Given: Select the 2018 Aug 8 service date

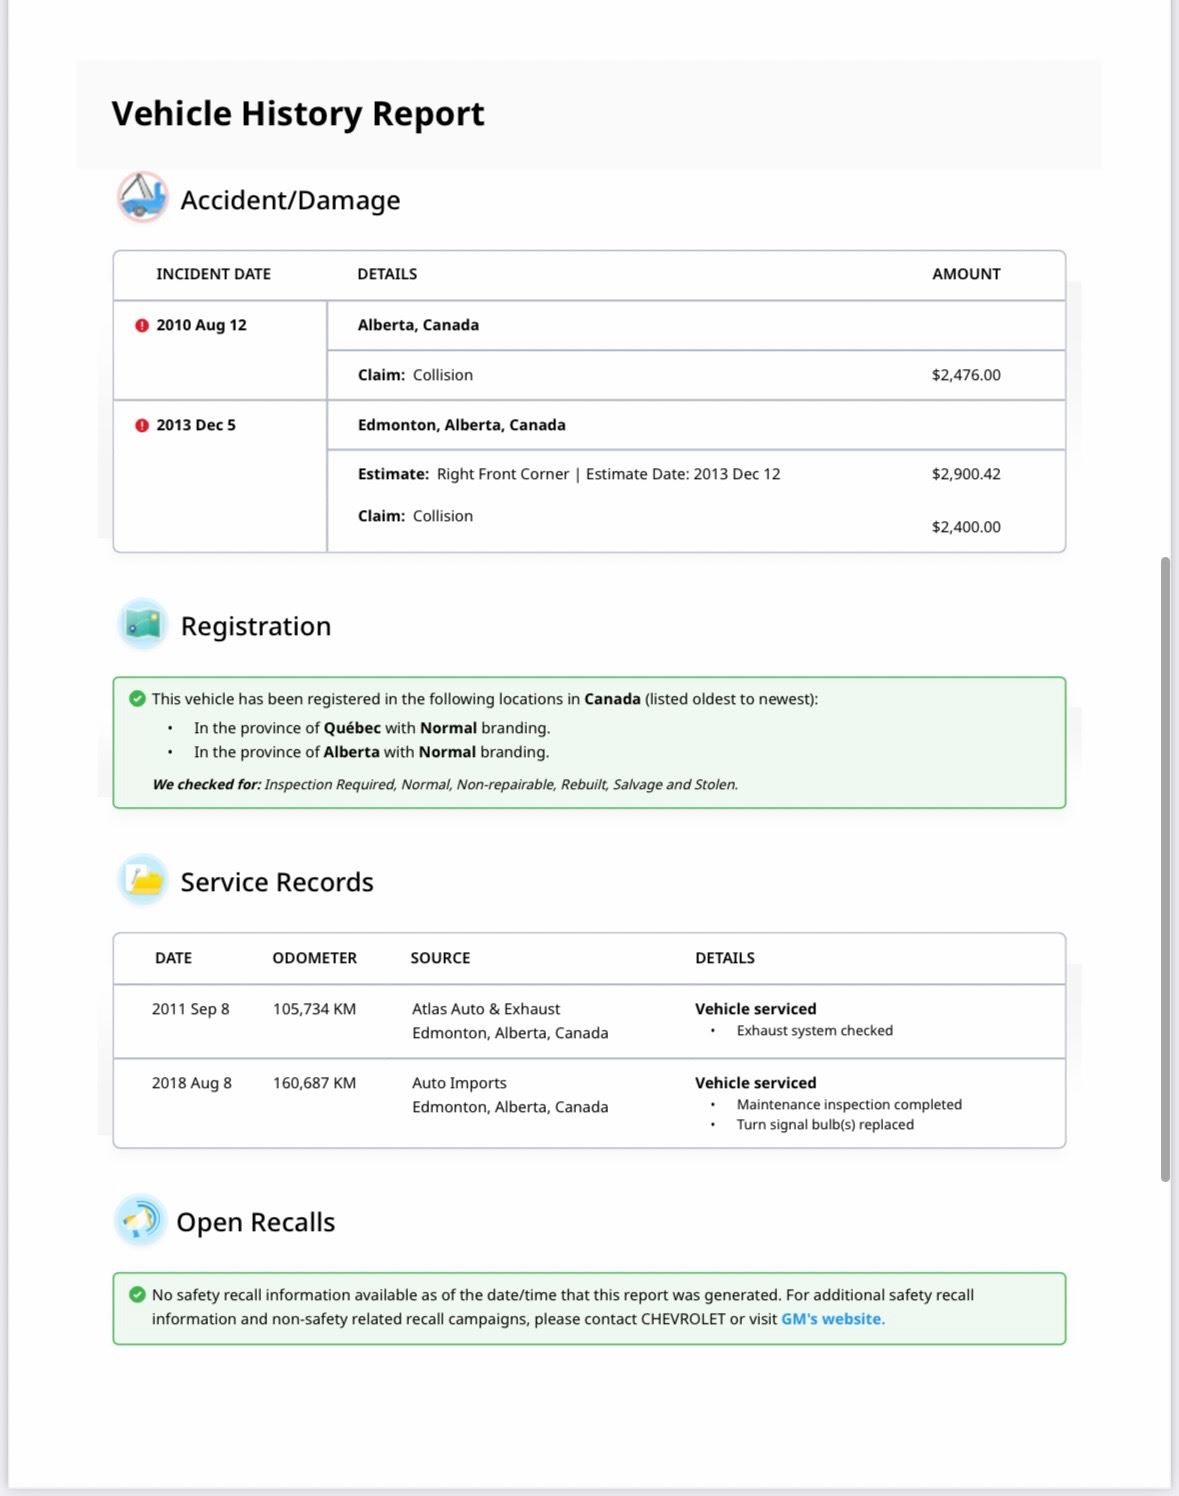Looking at the screenshot, I should coord(191,1083).
